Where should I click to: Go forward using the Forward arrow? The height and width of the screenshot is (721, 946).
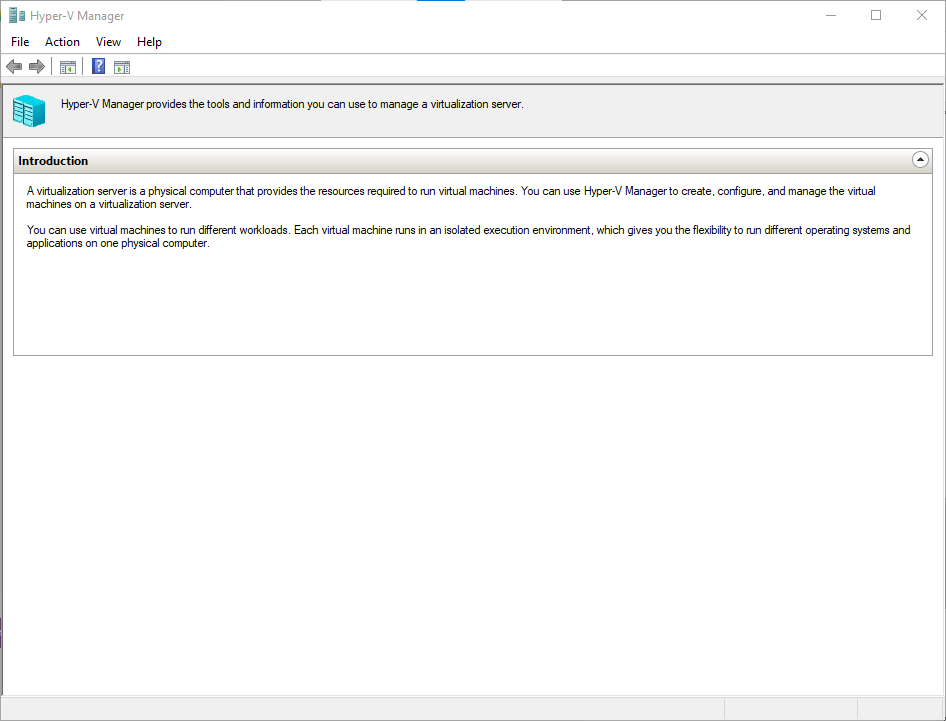tap(37, 66)
